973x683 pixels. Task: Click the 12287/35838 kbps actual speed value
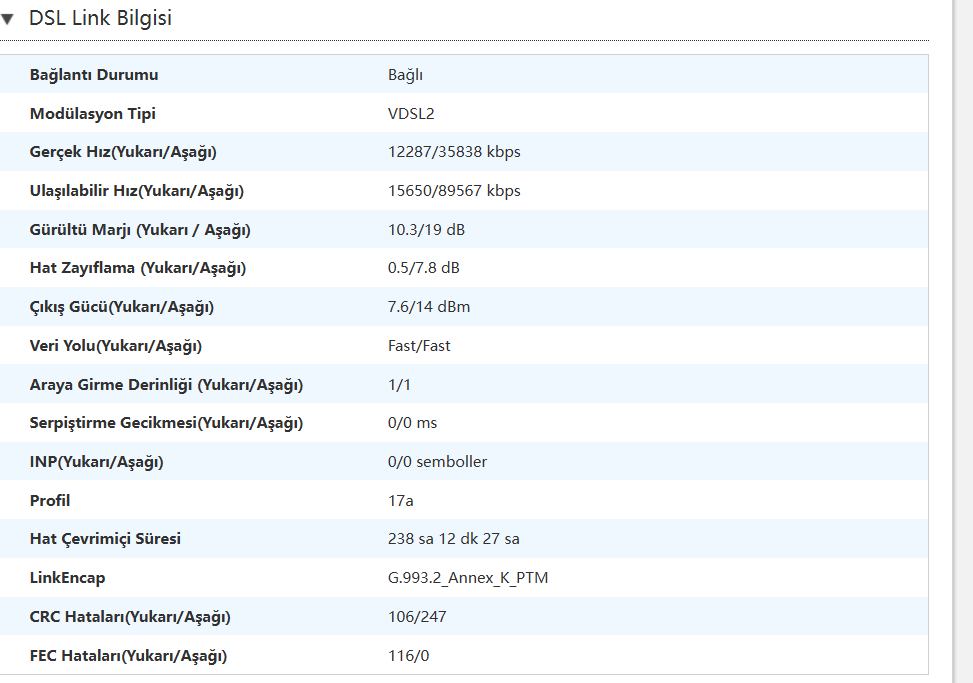point(454,152)
